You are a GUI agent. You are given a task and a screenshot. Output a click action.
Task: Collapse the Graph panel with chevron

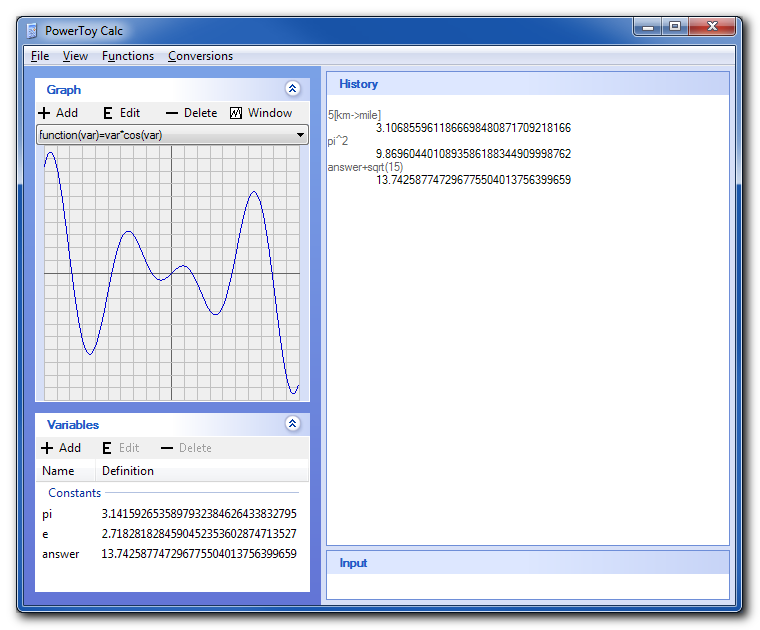pyautogui.click(x=292, y=88)
